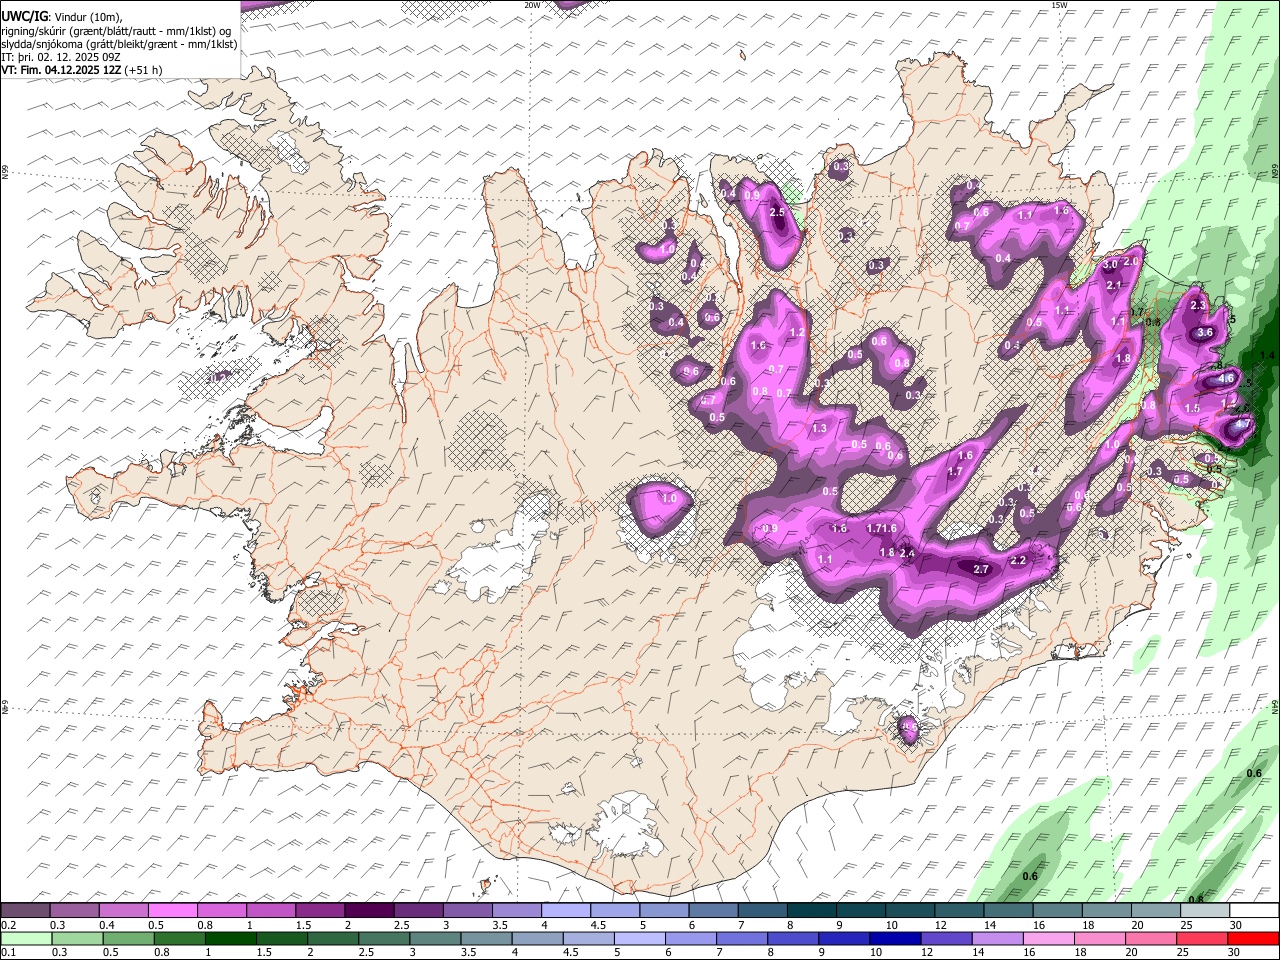Viewport: 1280px width, 960px height.
Task: Select the light pink bottom-row swatch for 16–18
Action: click(1048, 938)
